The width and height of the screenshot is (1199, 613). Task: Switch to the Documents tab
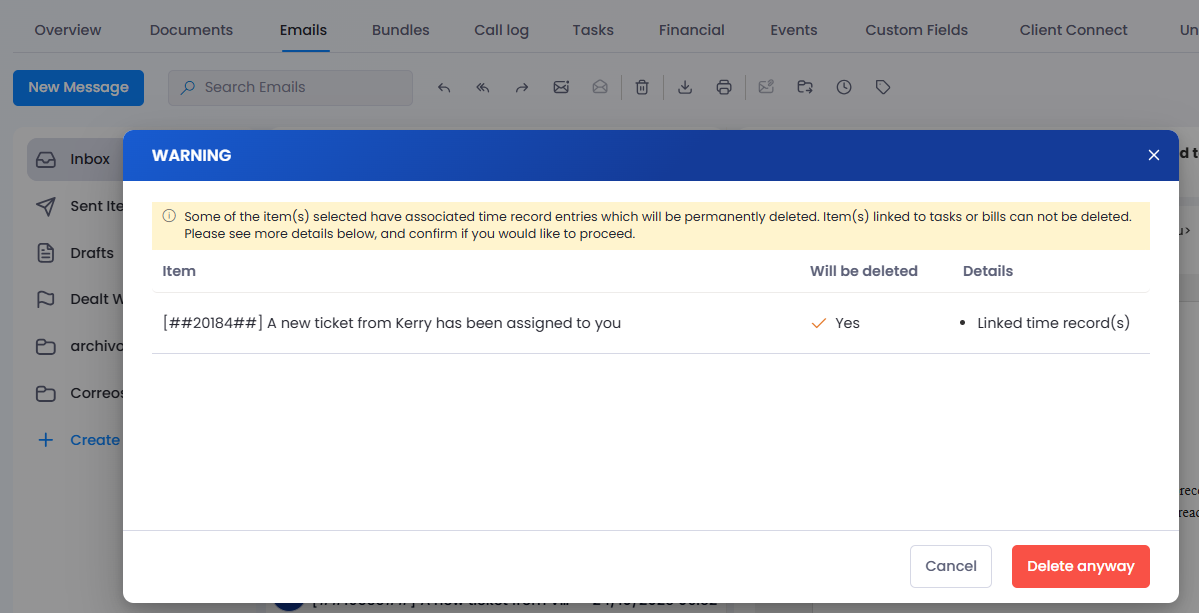[x=191, y=30]
